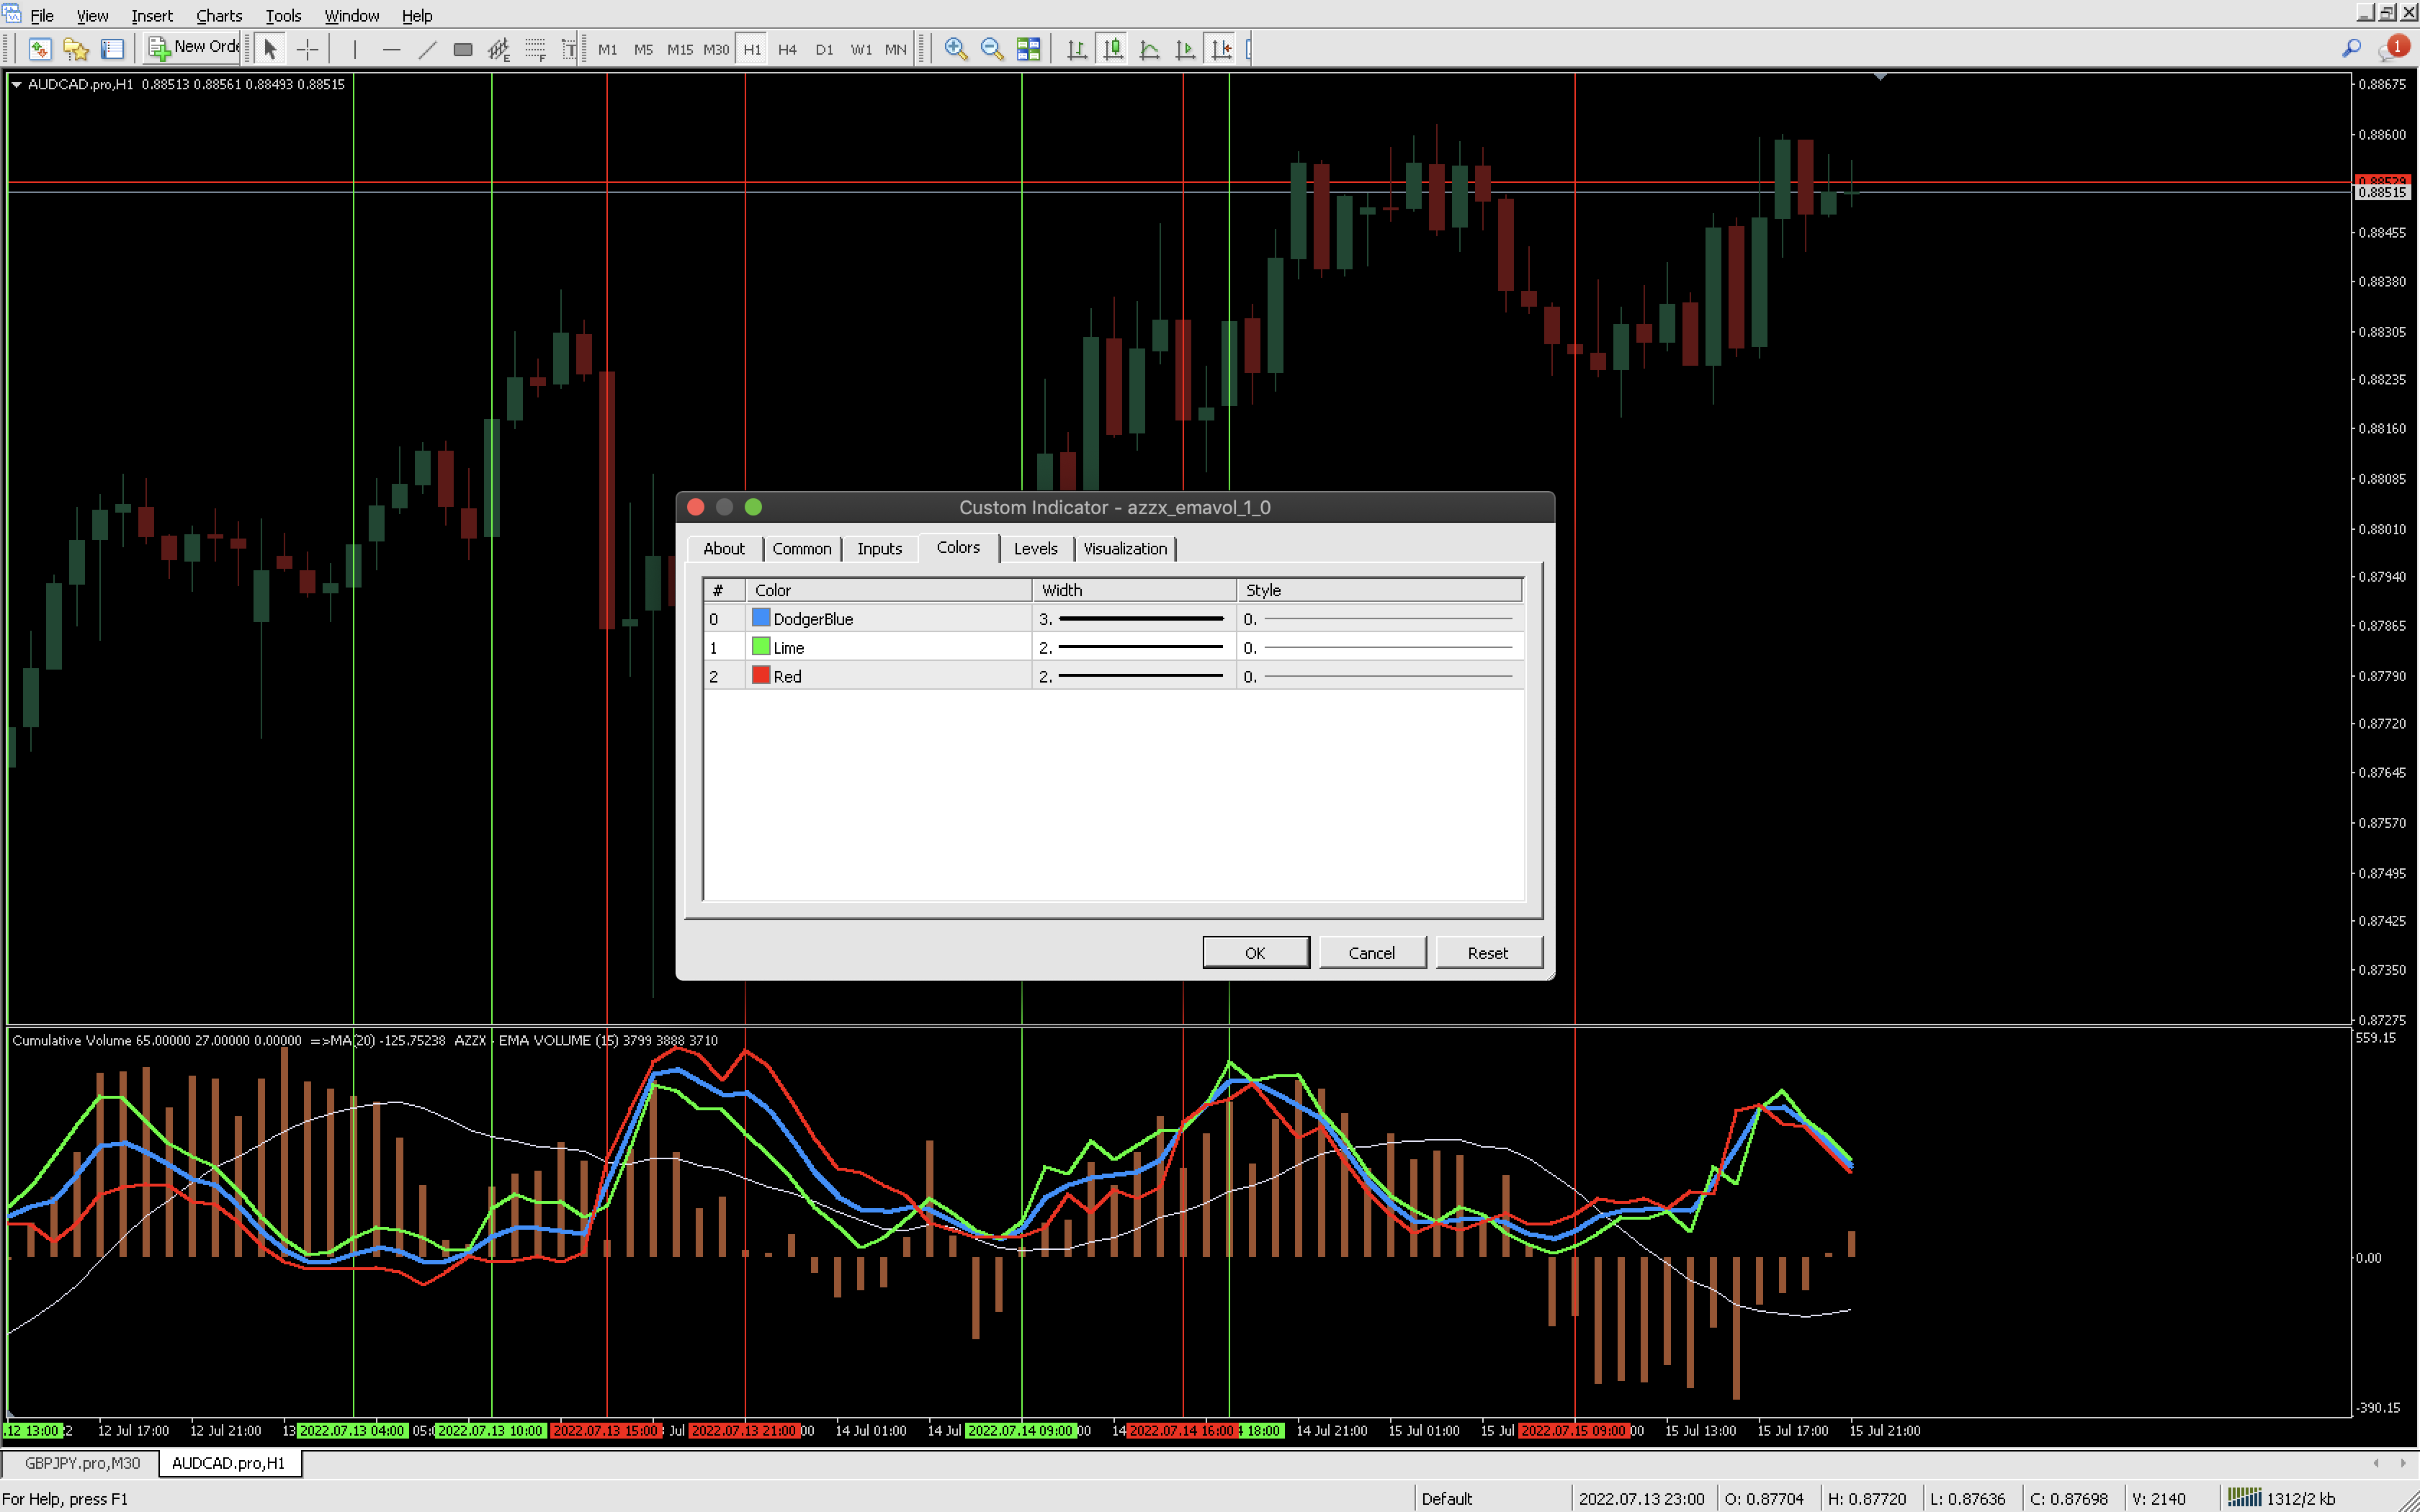Tile chart windows with grid icon

pos(1028,48)
